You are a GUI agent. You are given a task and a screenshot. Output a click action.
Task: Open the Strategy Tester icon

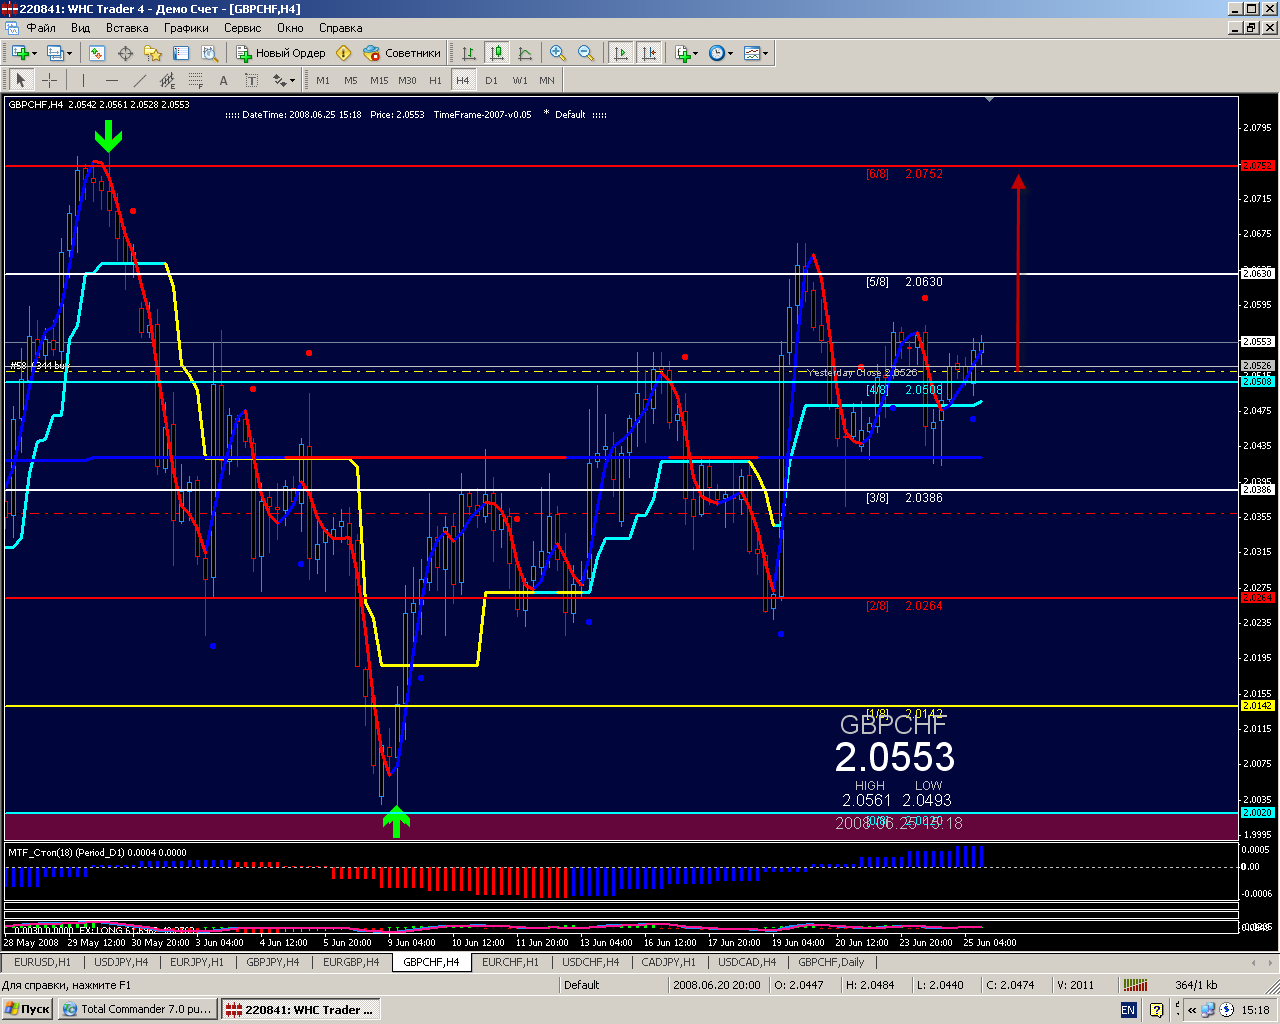[x=209, y=53]
